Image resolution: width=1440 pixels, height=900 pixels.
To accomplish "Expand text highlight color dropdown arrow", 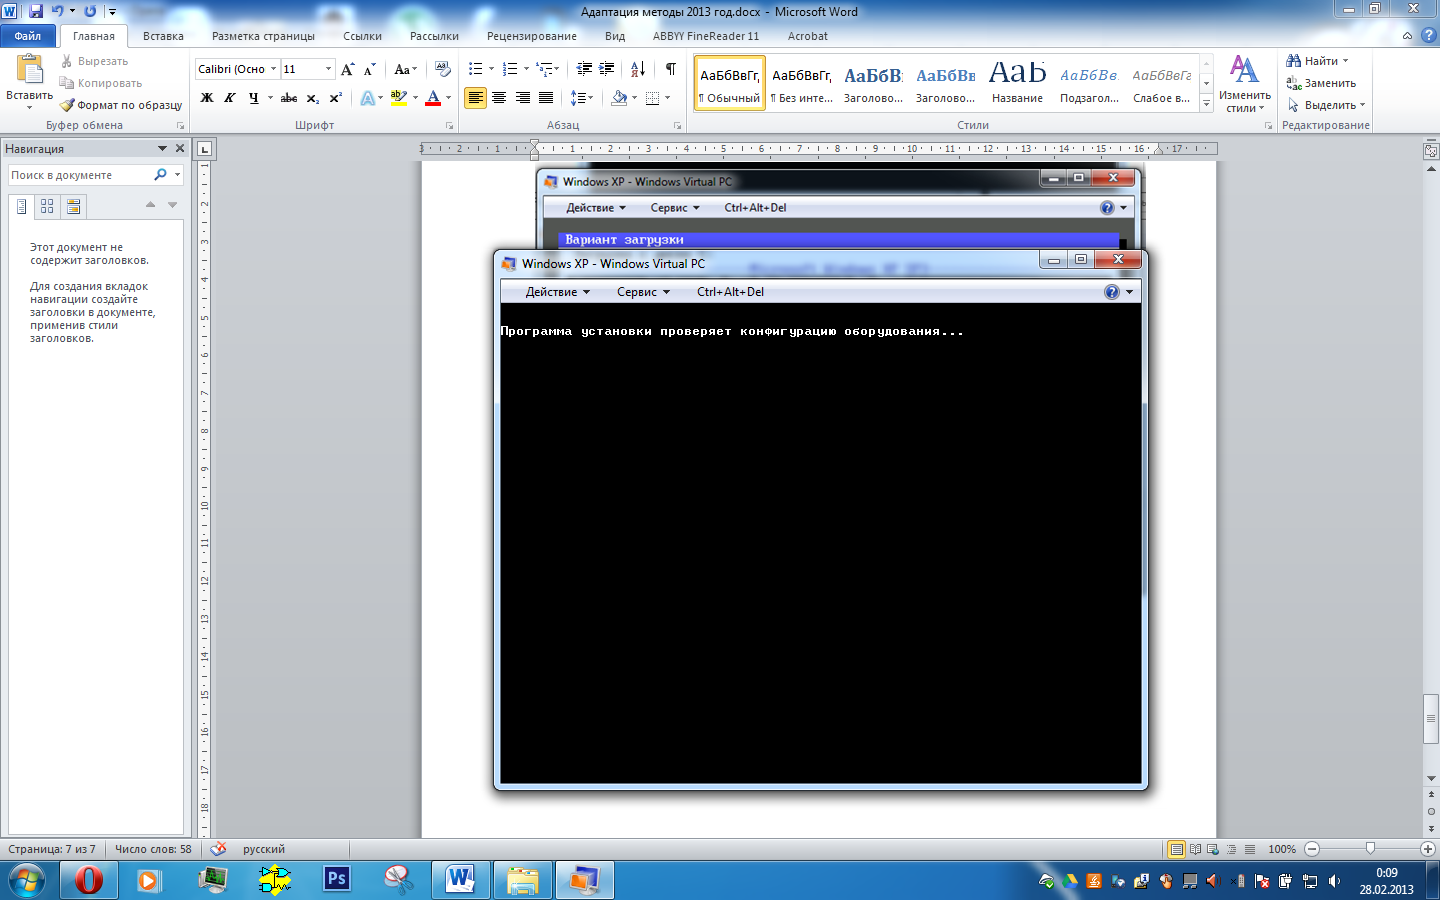I will click(x=414, y=98).
